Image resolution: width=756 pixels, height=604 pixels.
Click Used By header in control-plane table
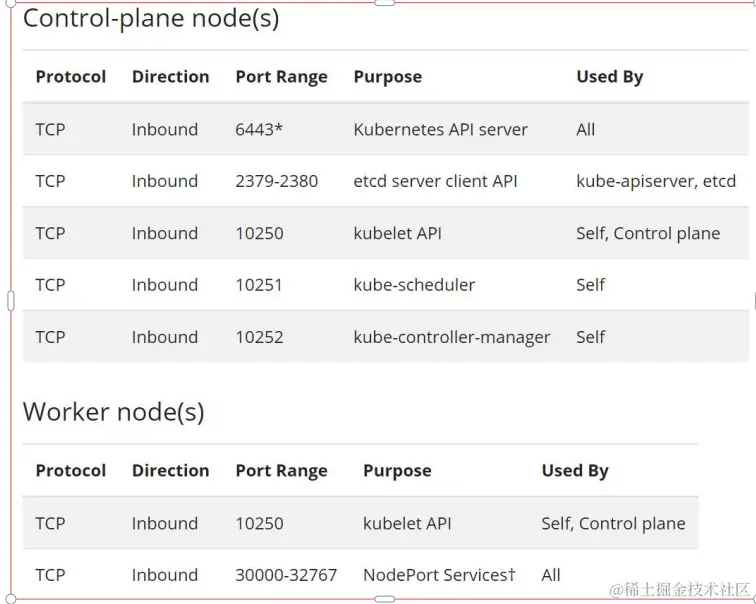tap(609, 77)
